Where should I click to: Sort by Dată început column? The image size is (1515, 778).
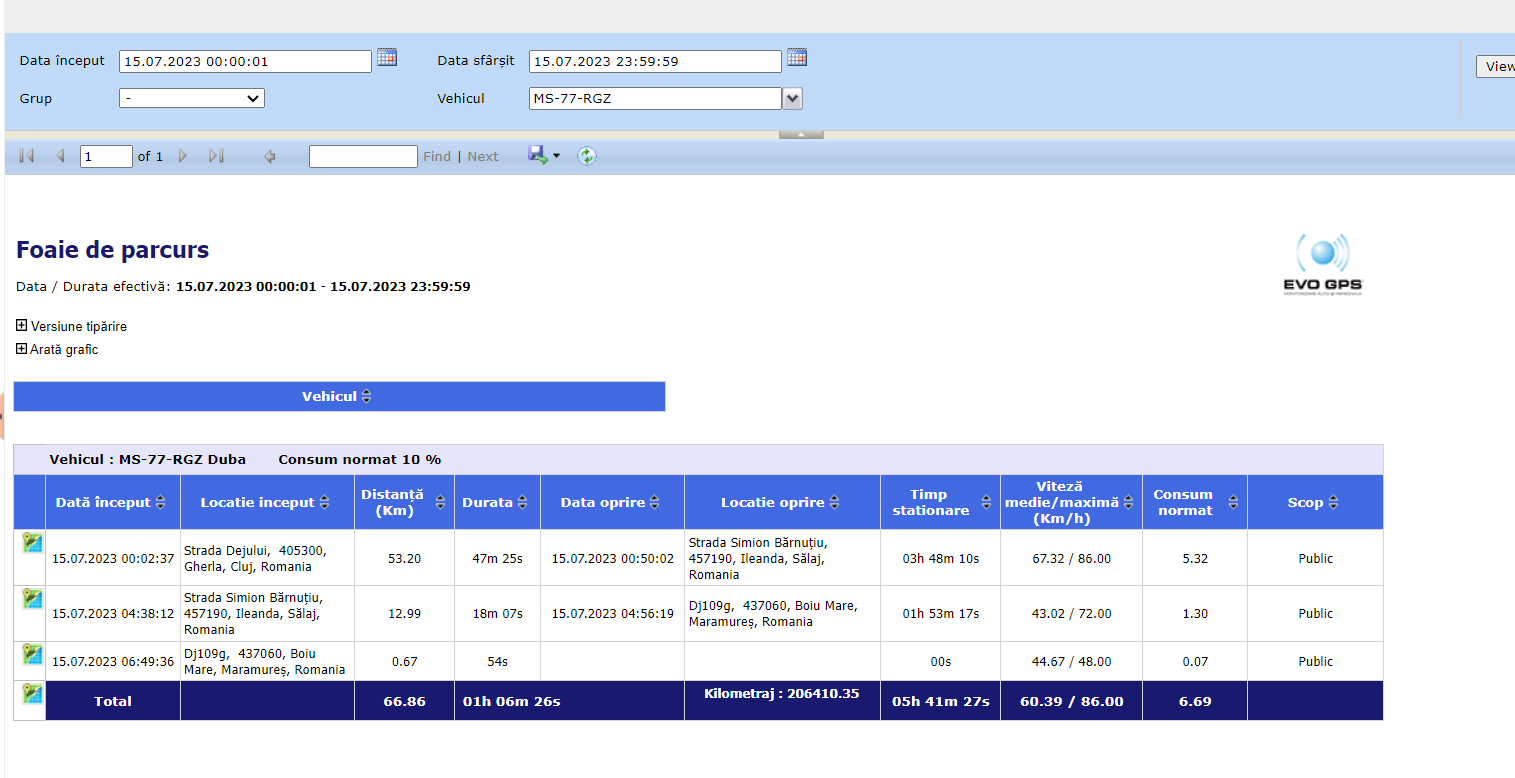pyautogui.click(x=161, y=503)
